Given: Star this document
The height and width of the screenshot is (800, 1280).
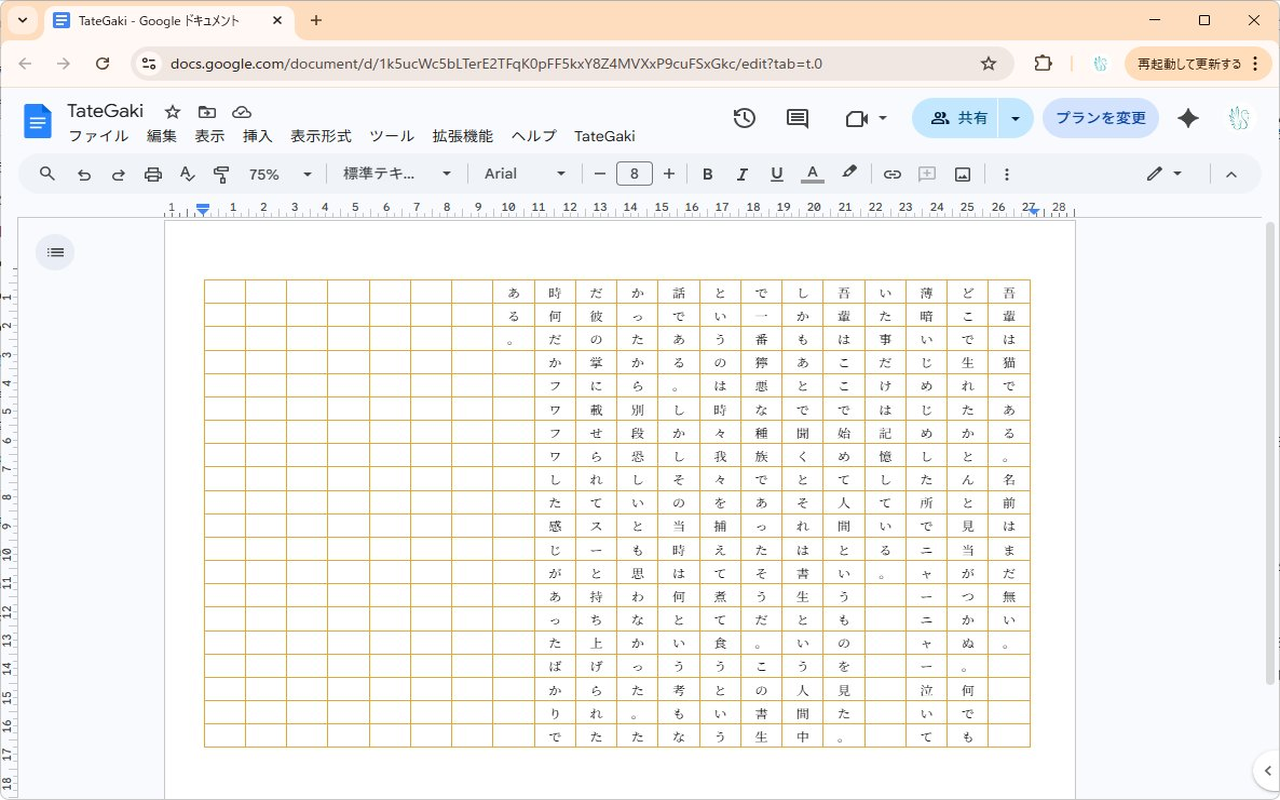Looking at the screenshot, I should point(172,112).
